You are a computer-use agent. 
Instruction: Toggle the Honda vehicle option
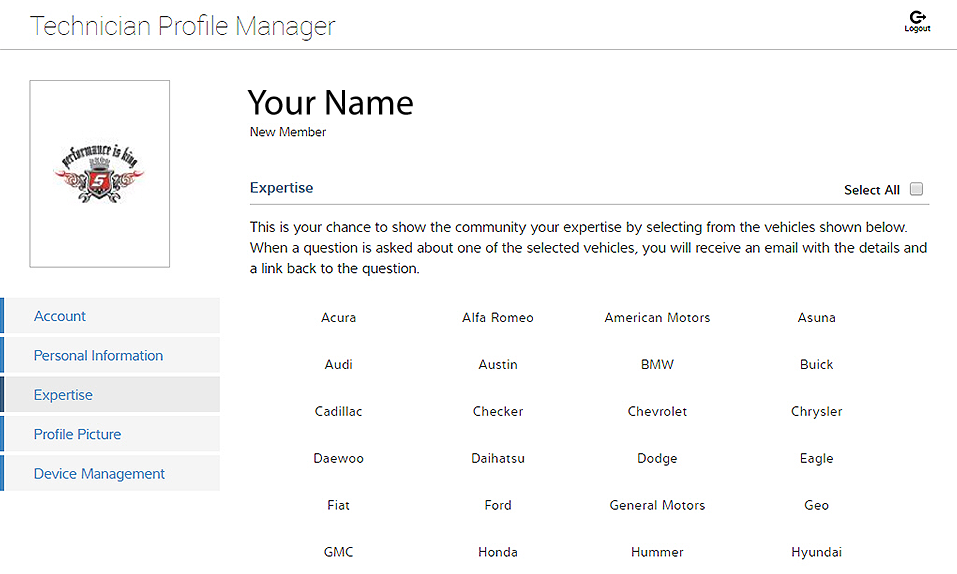[498, 553]
